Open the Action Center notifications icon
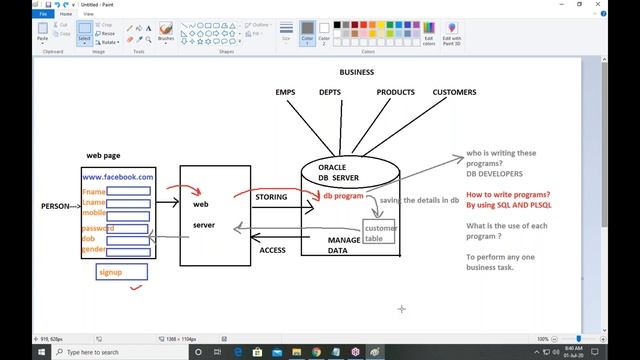The image size is (640, 360). (x=595, y=352)
